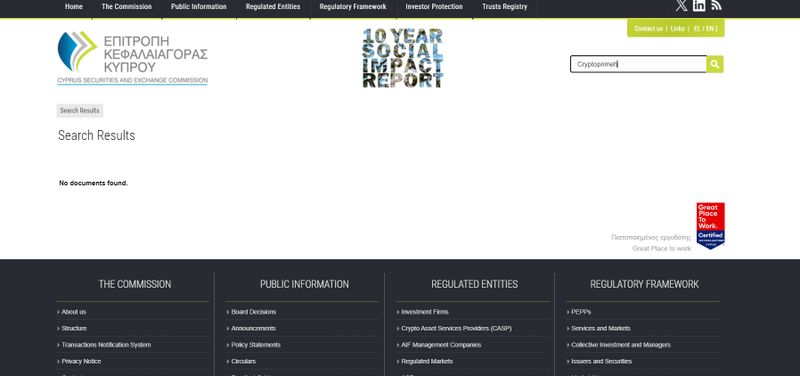This screenshot has height=376, width=800.
Task: Click THE COMMISSION footer heading
Action: (135, 284)
